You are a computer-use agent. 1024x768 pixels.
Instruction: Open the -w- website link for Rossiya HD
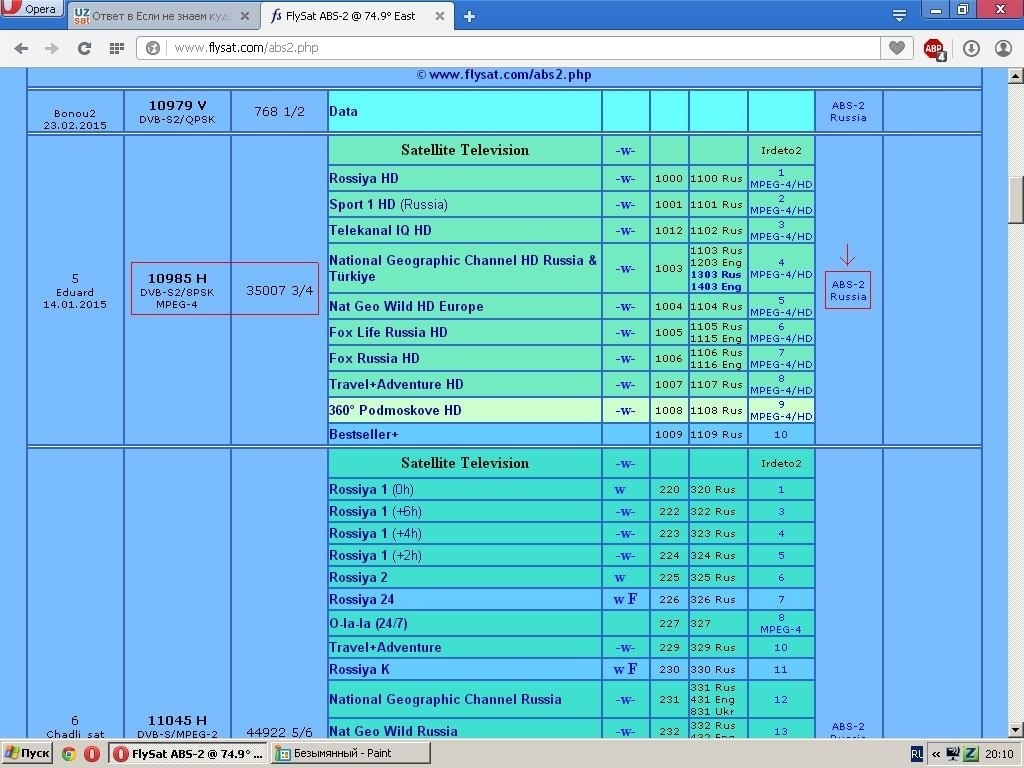[626, 178]
